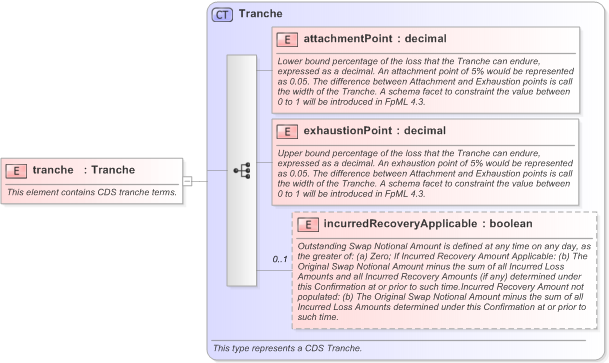Click 'This element contains CDS tranche terms.' description

click(x=92, y=192)
